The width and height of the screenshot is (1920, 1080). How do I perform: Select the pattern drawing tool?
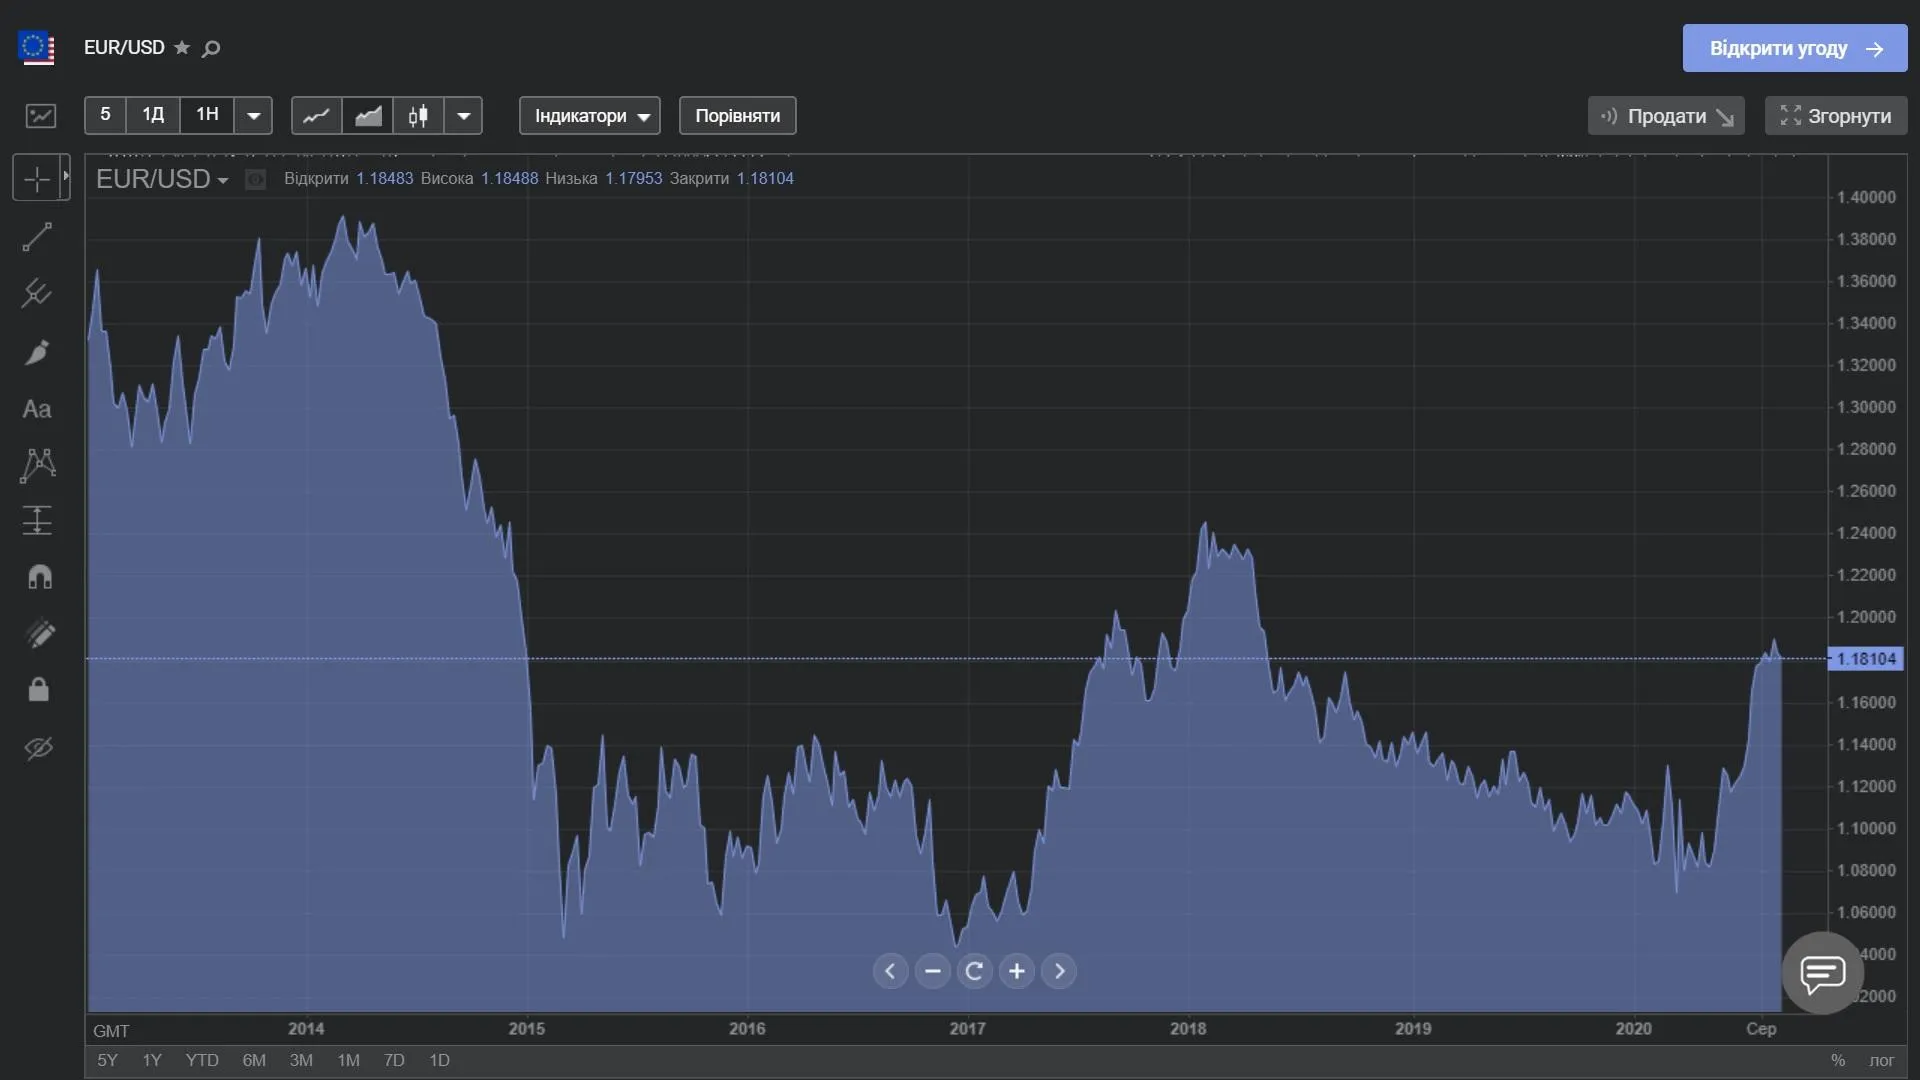point(37,465)
